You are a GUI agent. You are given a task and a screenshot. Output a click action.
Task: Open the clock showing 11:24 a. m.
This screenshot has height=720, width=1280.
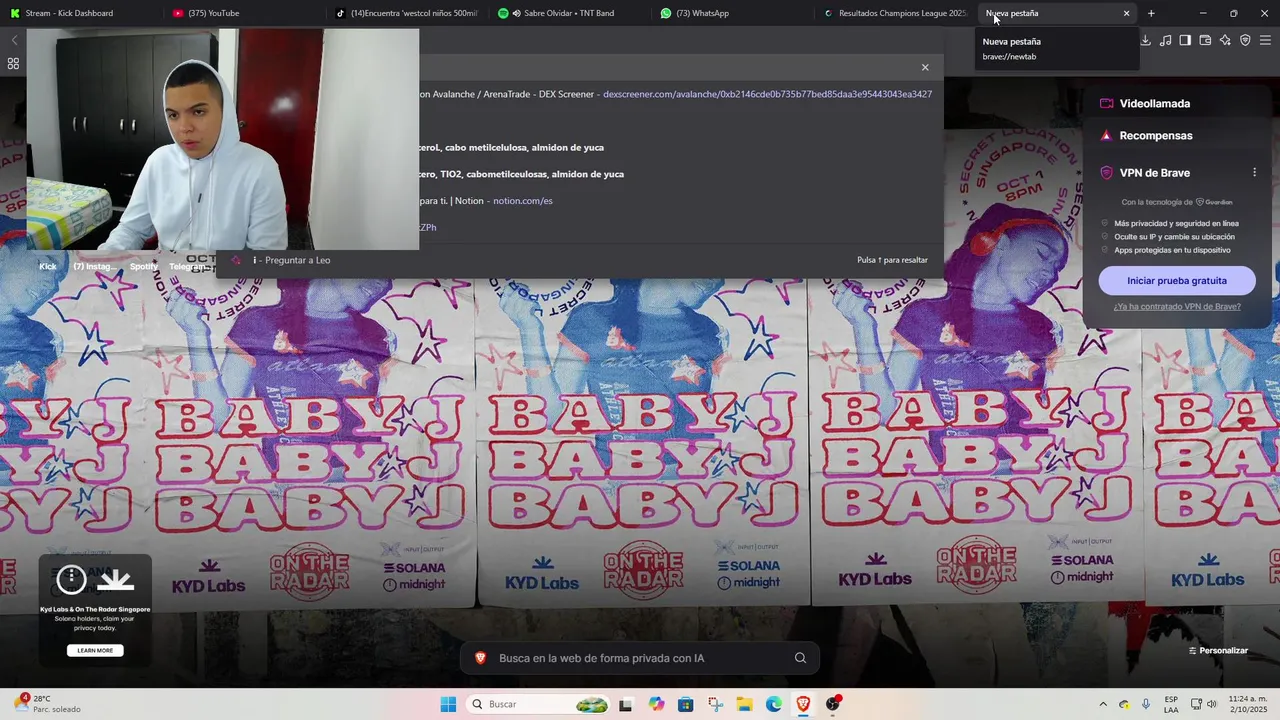click(1247, 704)
